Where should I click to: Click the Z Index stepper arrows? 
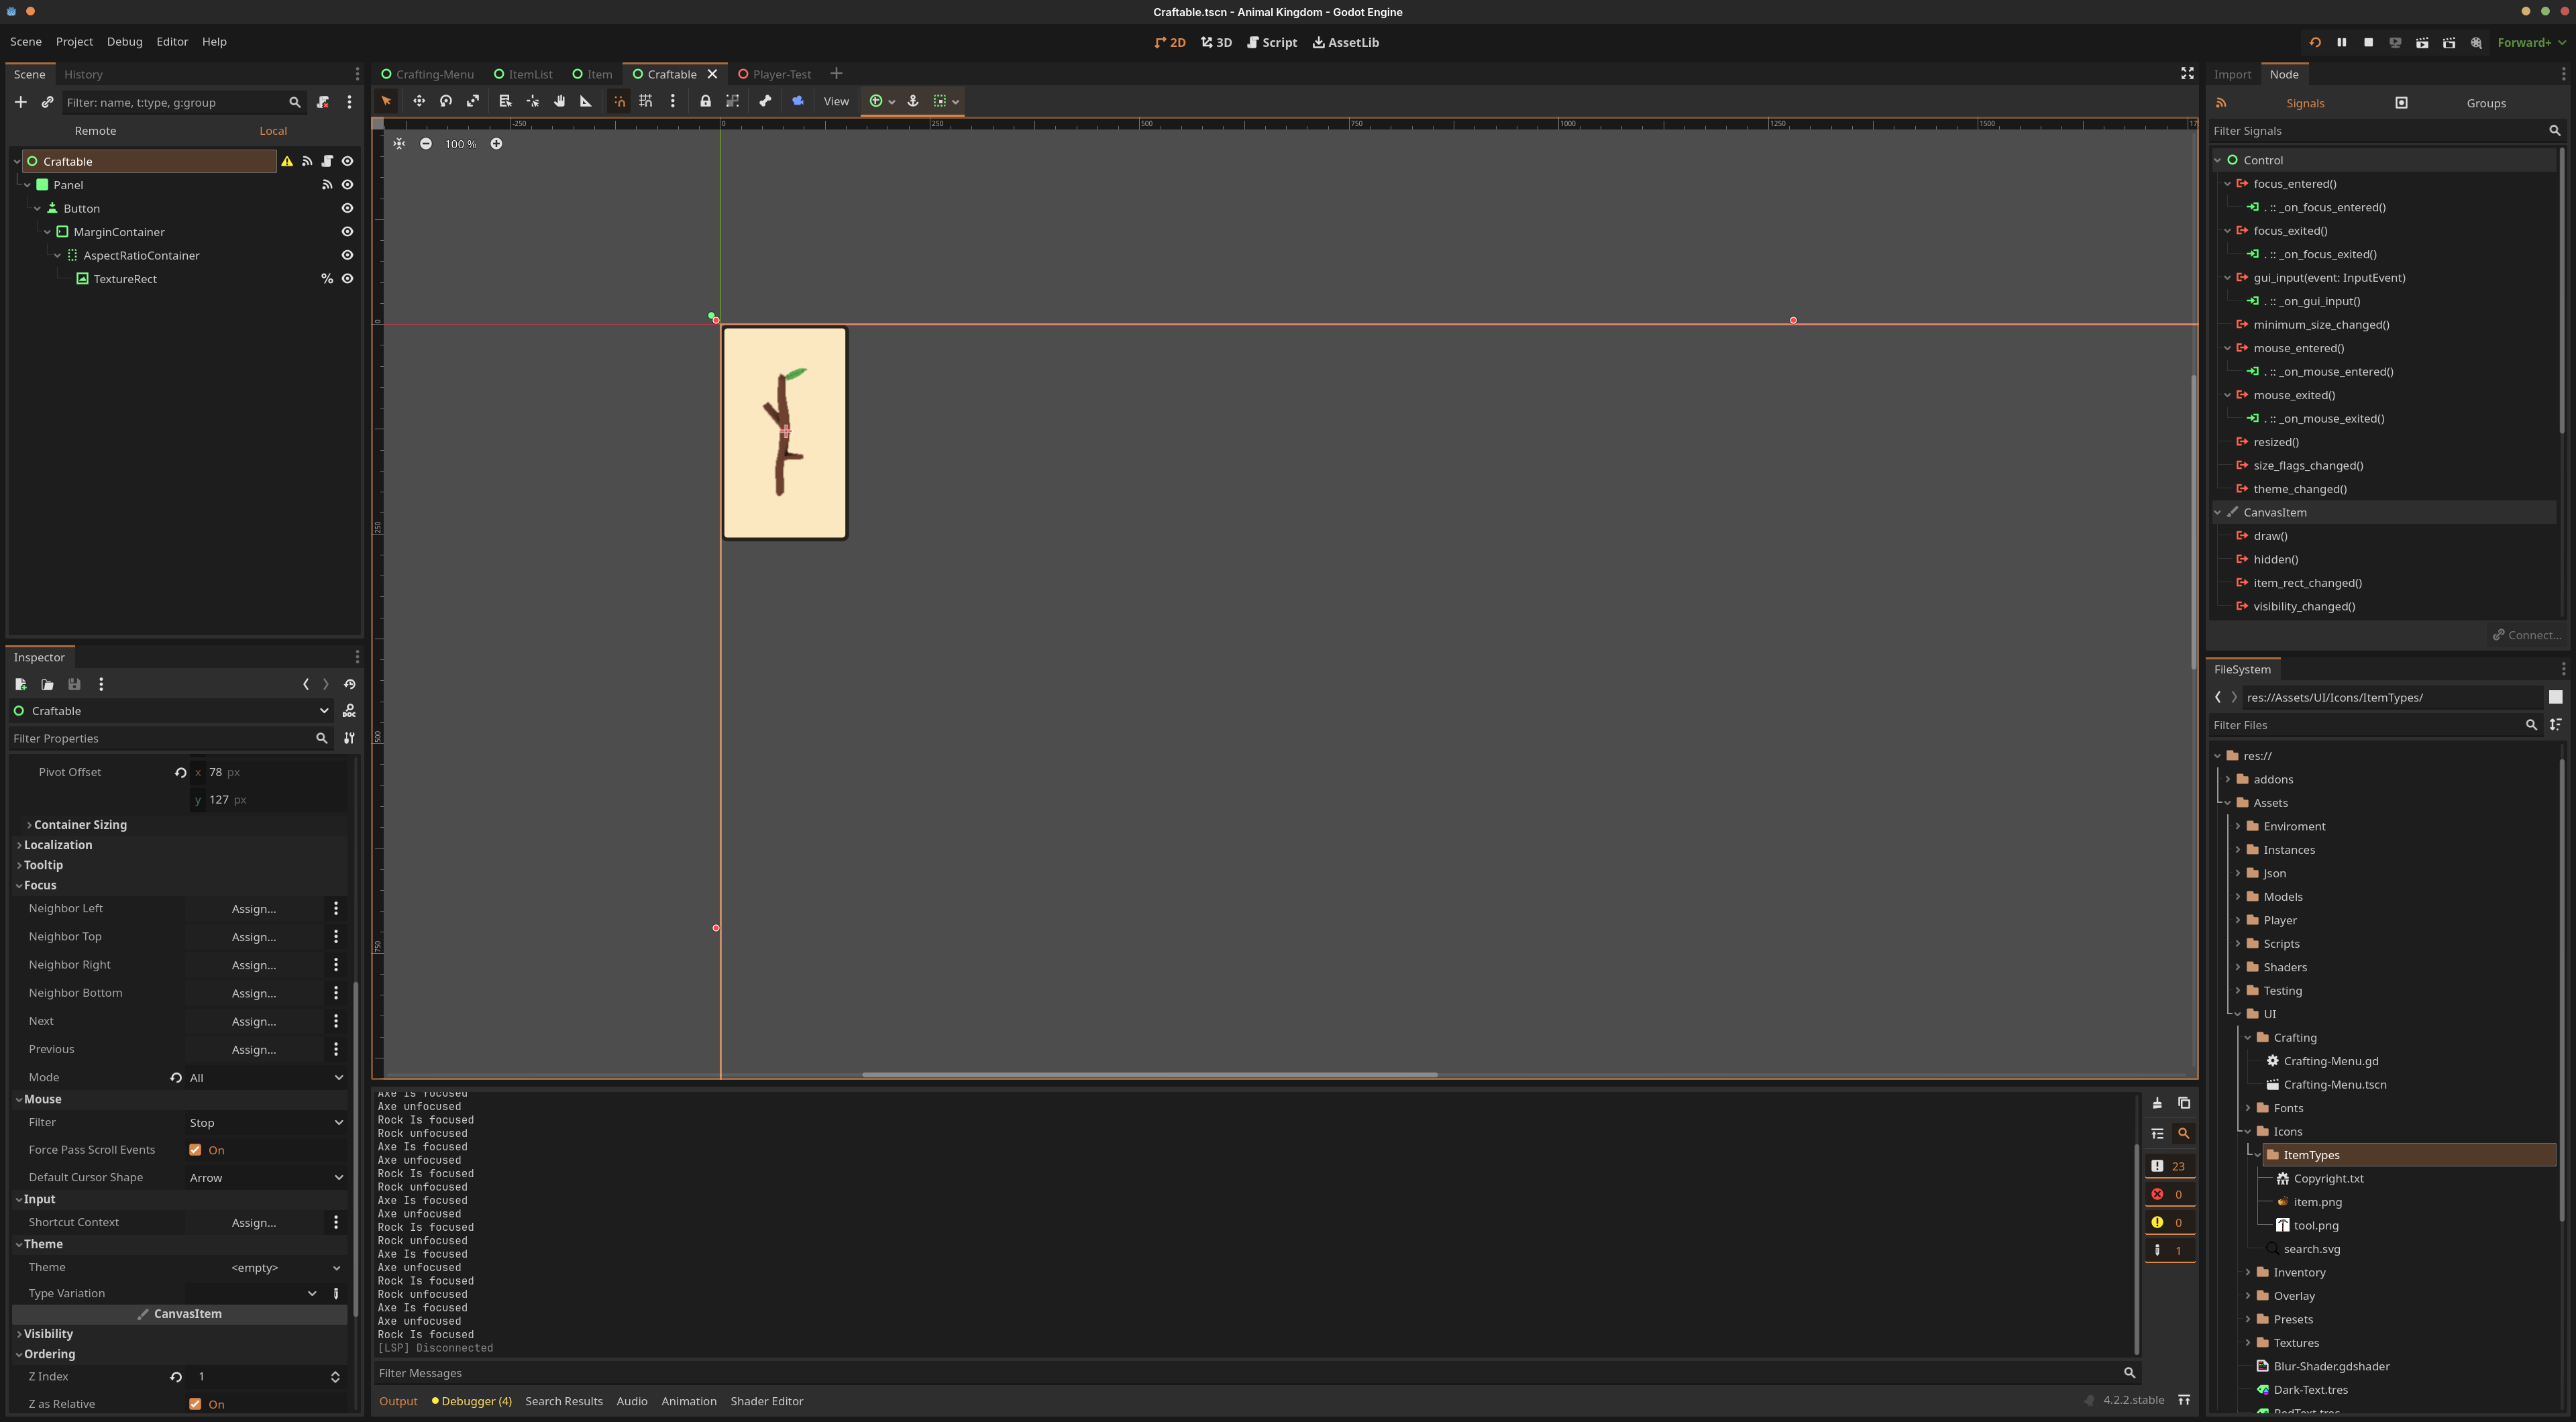[335, 1377]
